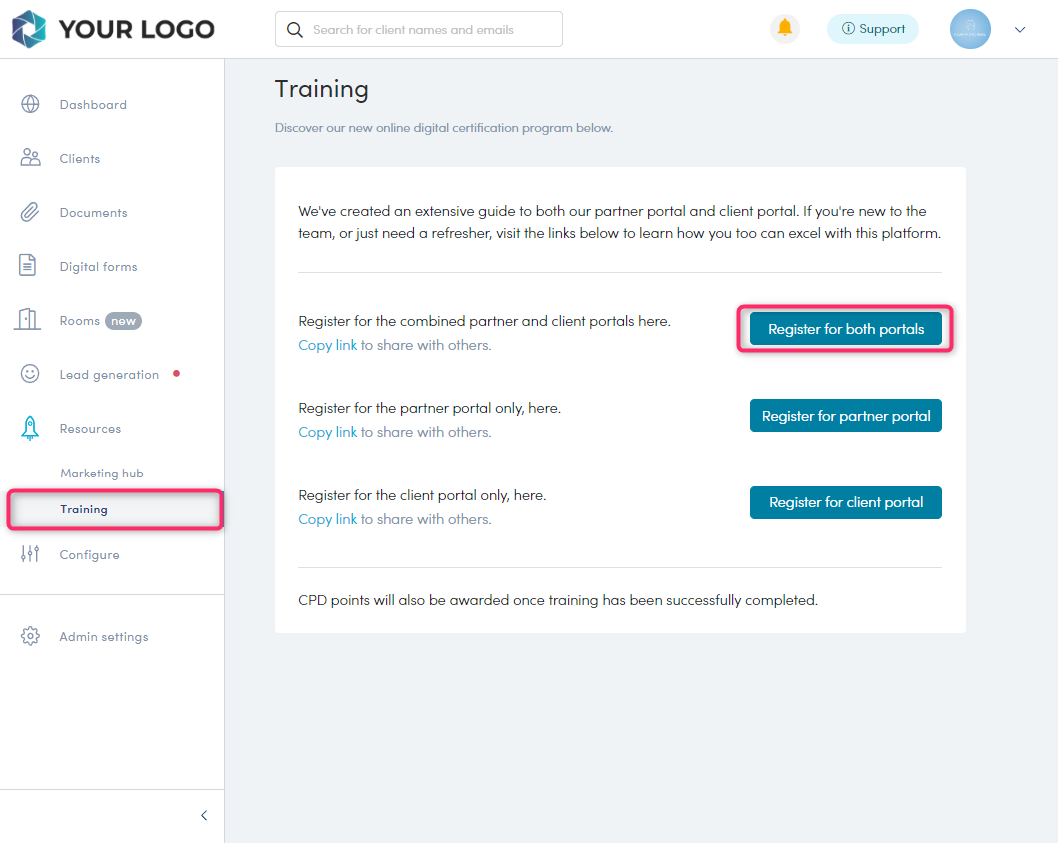Click the Rooms door icon
This screenshot has width=1058, height=843.
click(28, 320)
